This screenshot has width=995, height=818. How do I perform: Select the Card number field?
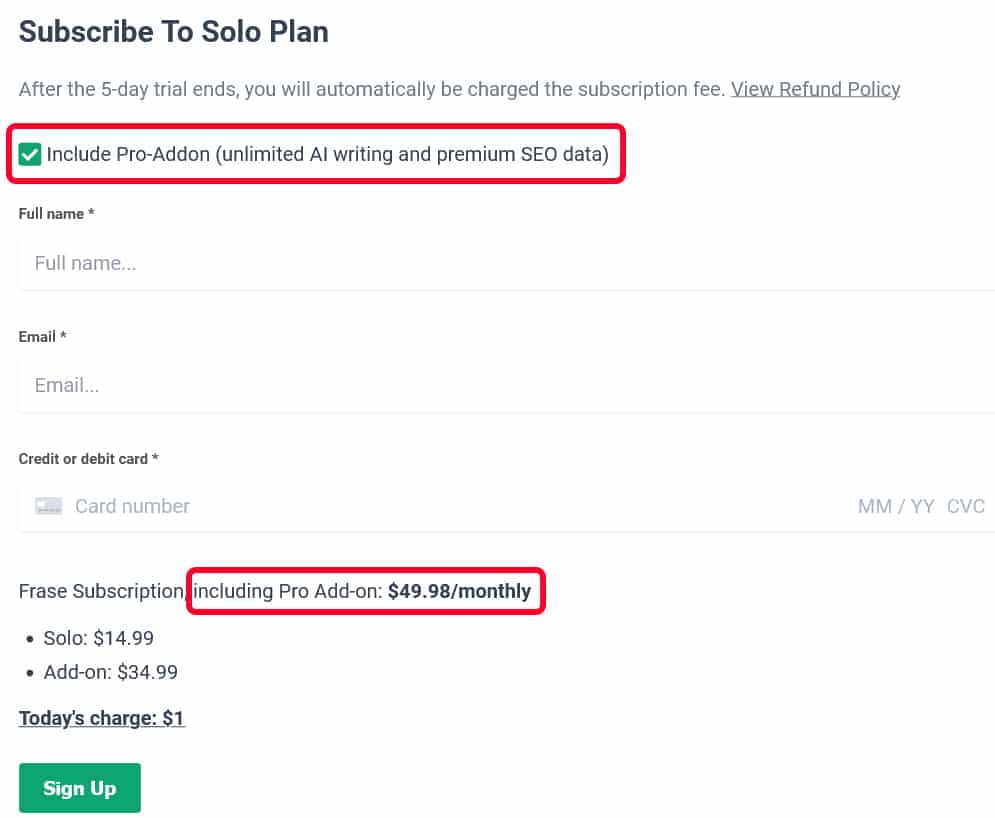click(400, 506)
